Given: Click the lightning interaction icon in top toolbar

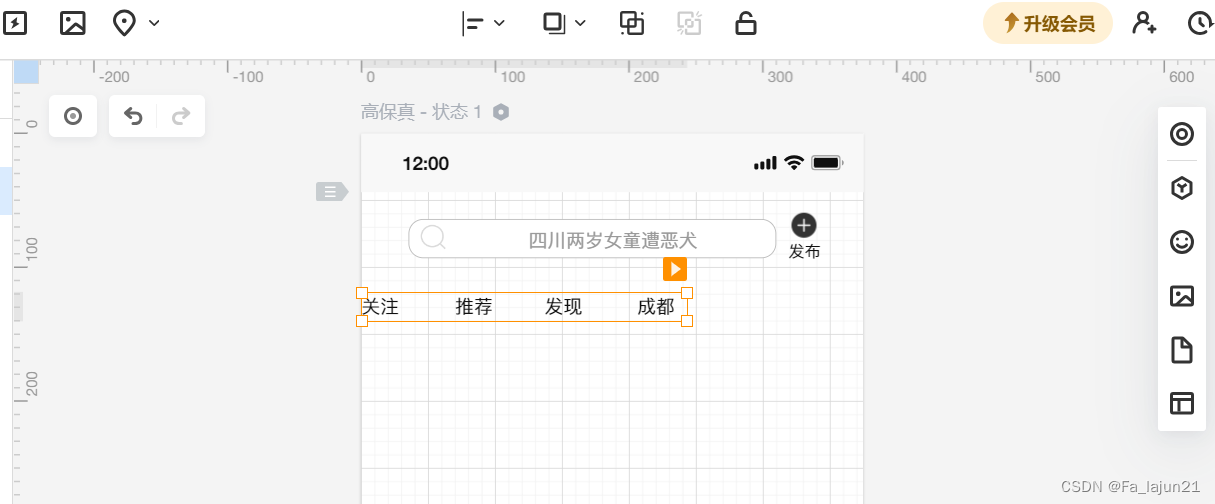Looking at the screenshot, I should pos(16,23).
